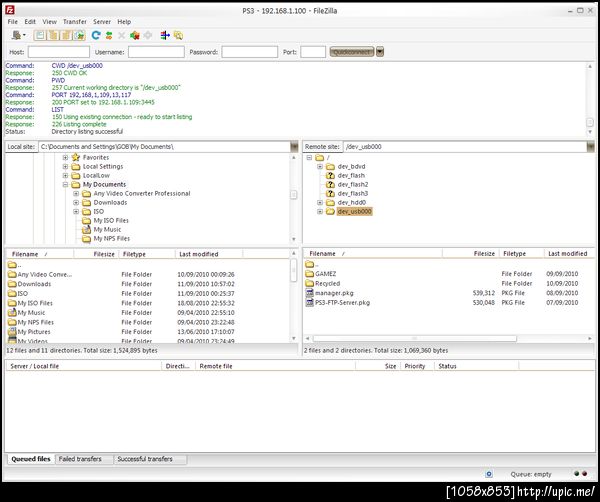Expand the Downloads folder in local tree
Screen dimensions: 600x502
75,203
